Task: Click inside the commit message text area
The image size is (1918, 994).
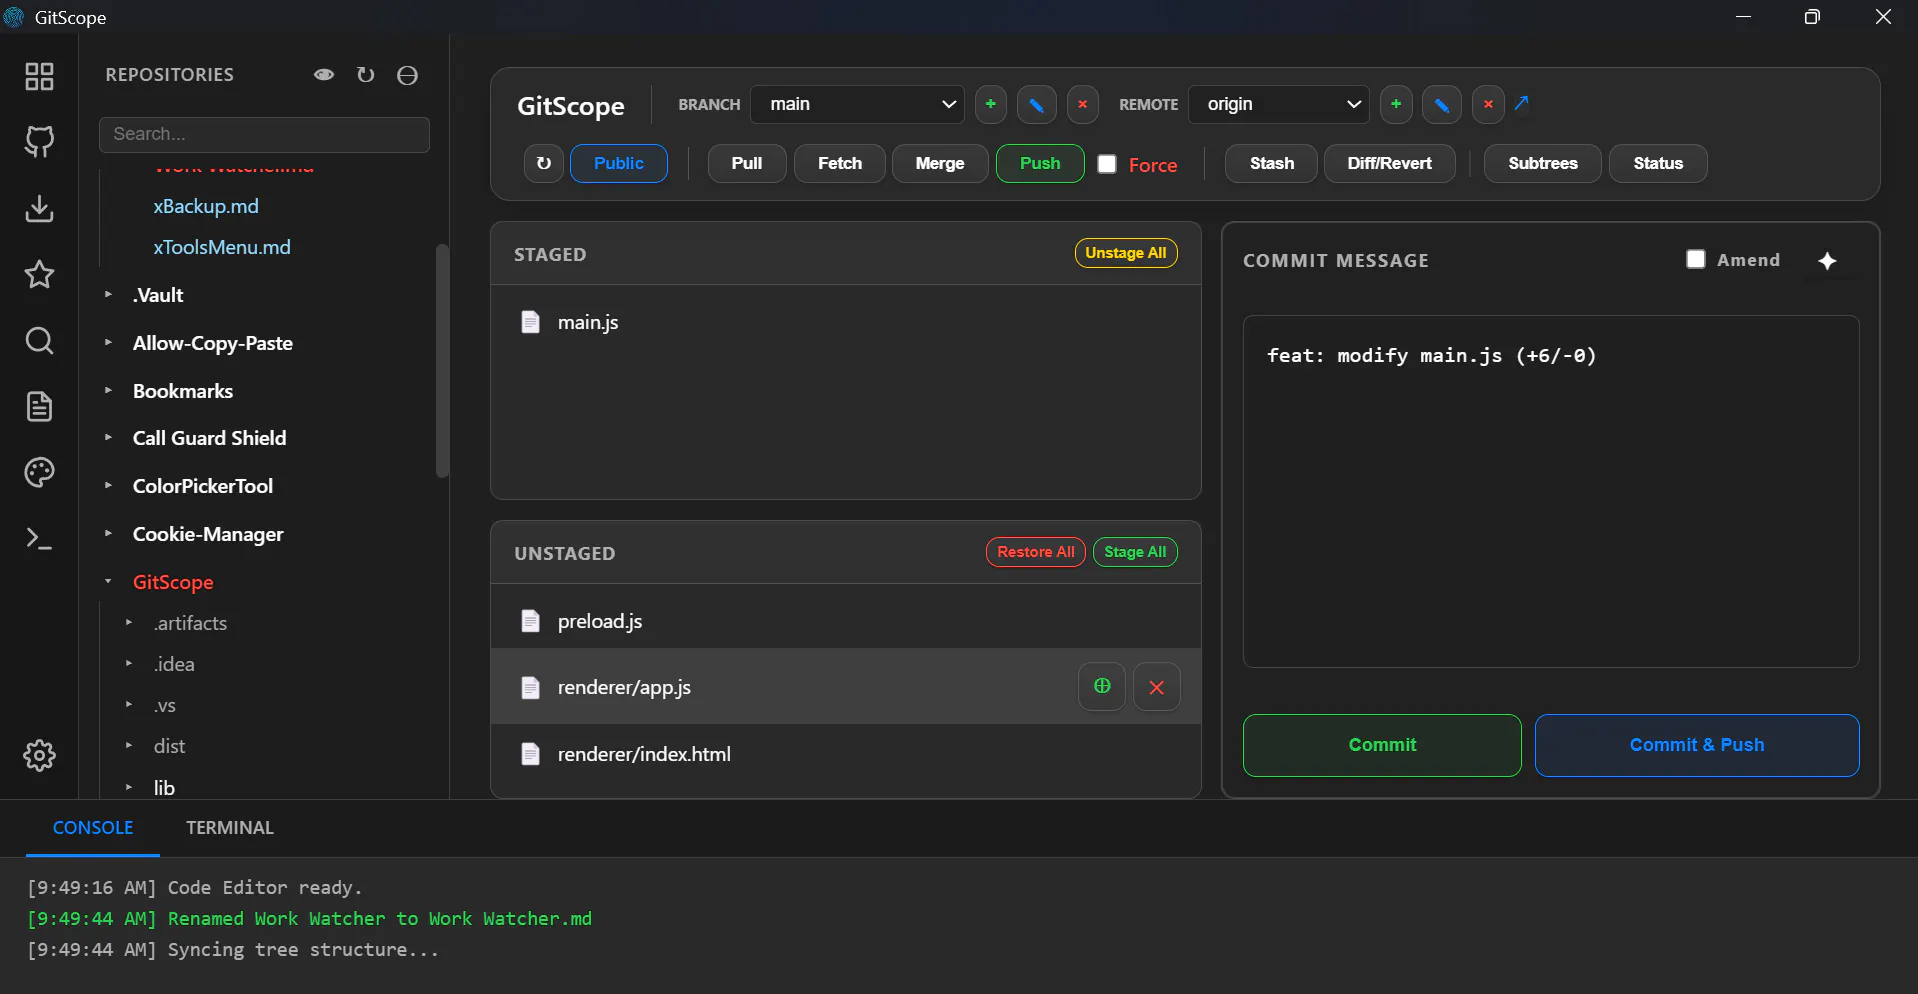Action: point(1551,491)
